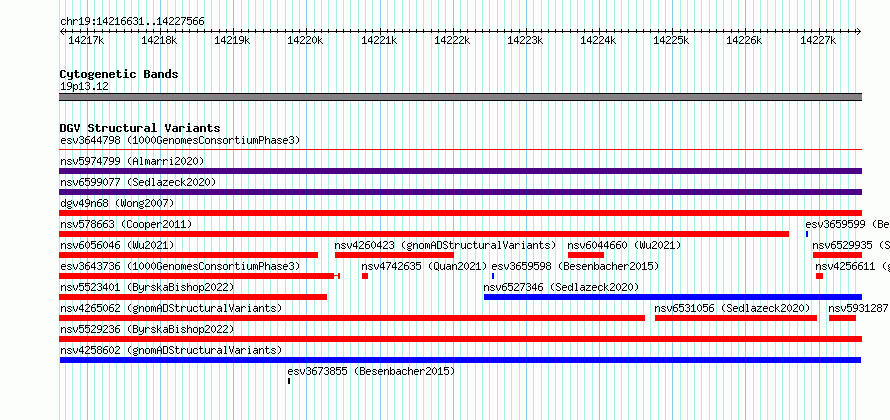Select the small red block under nsv4742635
The width and height of the screenshot is (890, 420).
[365, 276]
